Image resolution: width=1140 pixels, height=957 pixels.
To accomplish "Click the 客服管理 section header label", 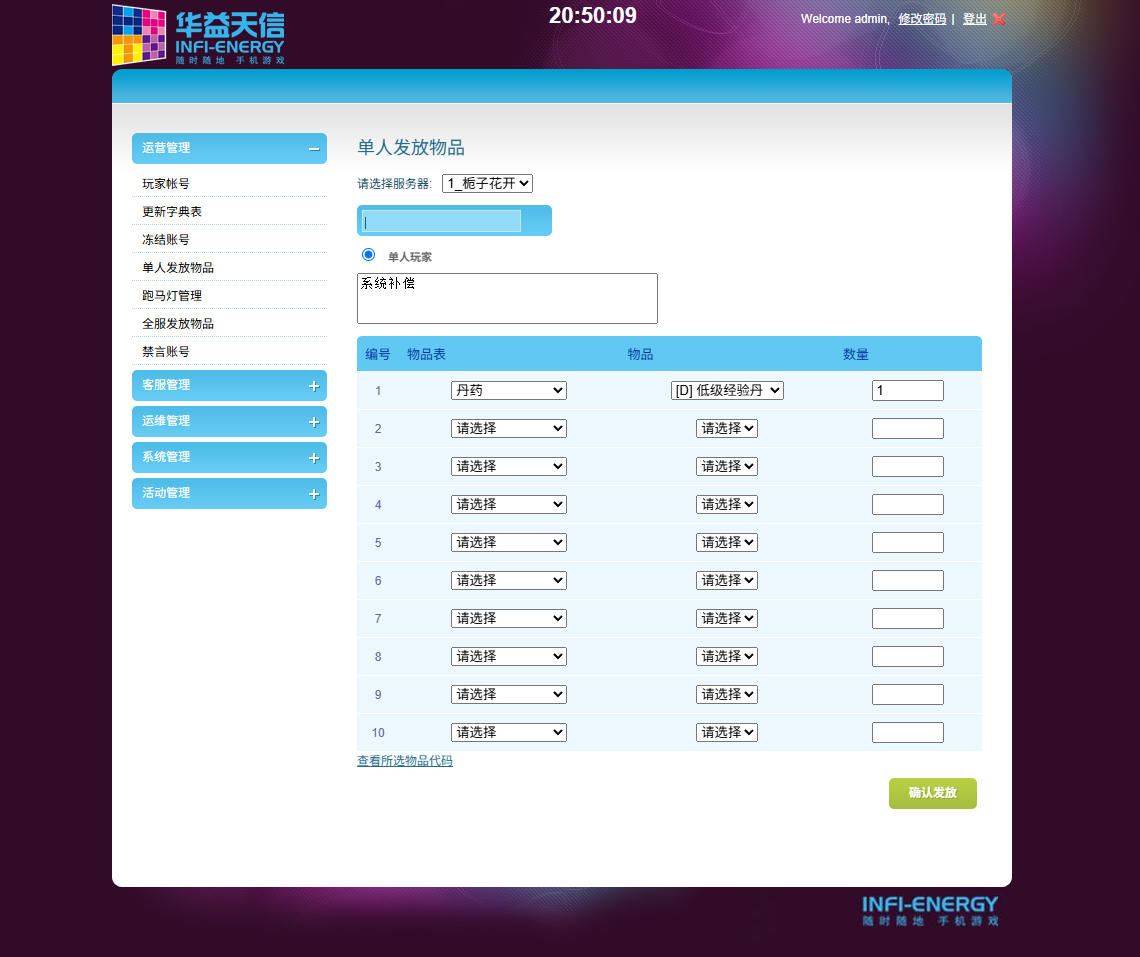I will (x=166, y=385).
